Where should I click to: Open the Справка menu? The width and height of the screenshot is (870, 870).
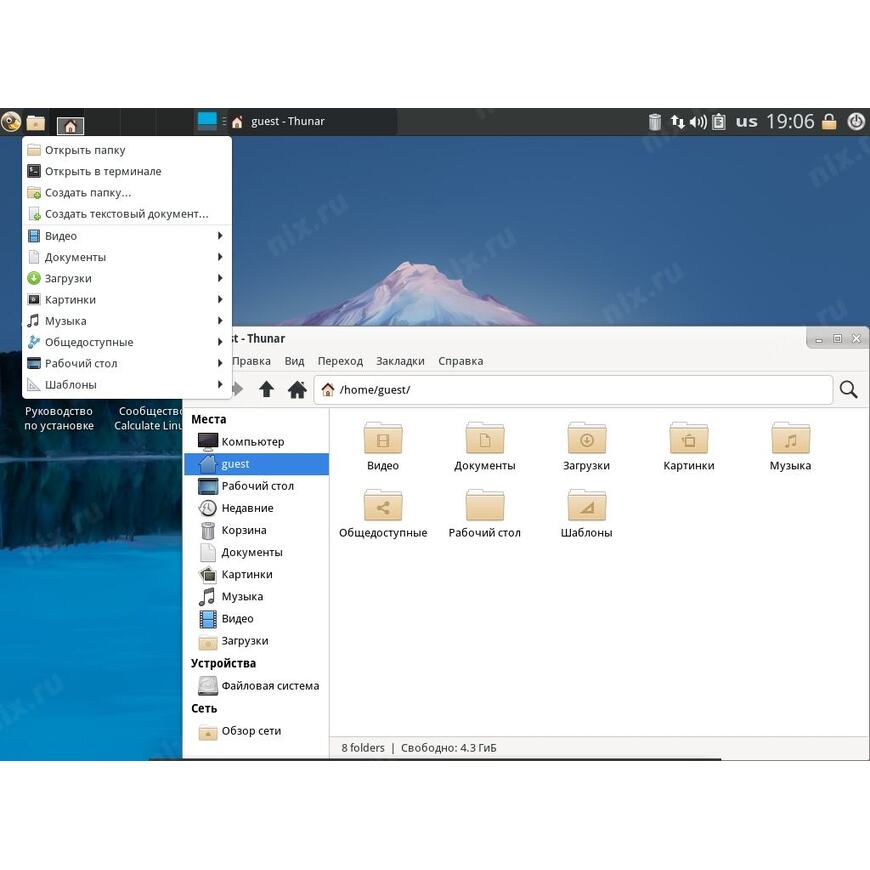coord(460,361)
